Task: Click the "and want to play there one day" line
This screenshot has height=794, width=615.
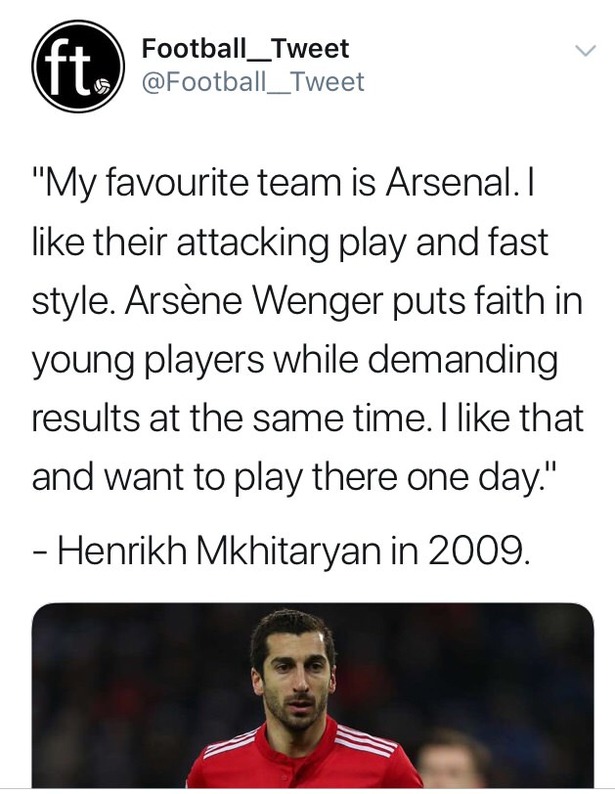Action: coord(289,479)
